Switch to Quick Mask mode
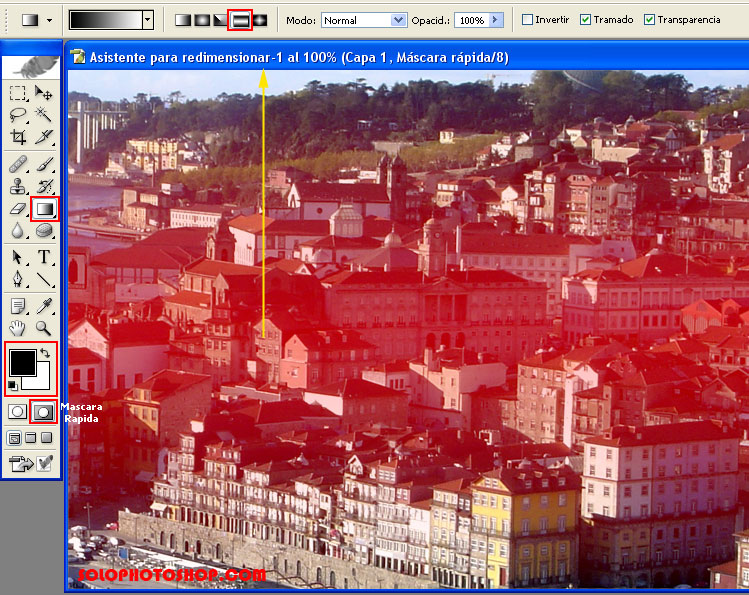 [44, 411]
